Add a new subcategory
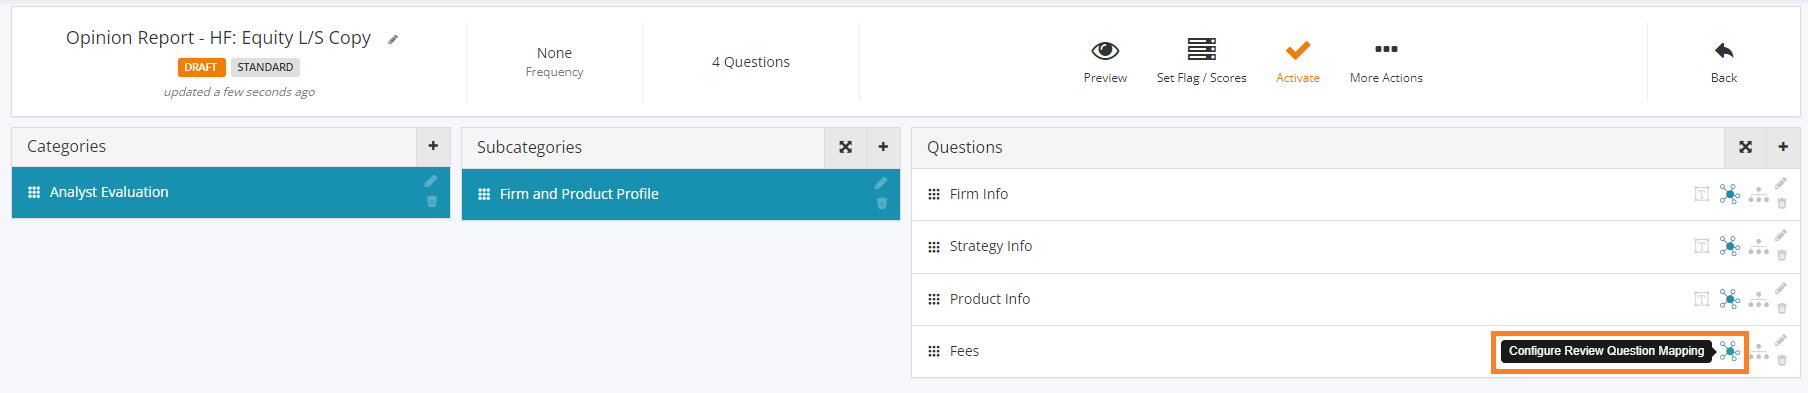Screen dimensions: 1808x393 pos(883,147)
